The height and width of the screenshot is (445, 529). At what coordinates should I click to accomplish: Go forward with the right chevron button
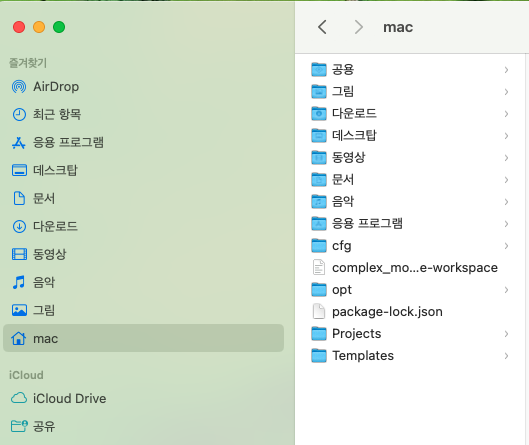(x=359, y=27)
